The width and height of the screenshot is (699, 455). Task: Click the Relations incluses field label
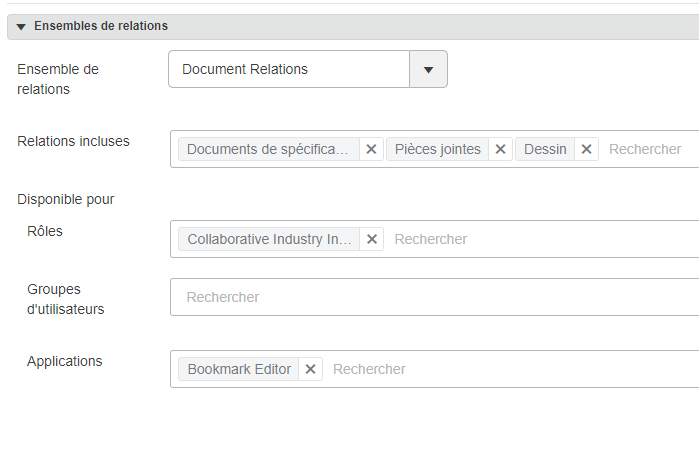click(x=73, y=141)
